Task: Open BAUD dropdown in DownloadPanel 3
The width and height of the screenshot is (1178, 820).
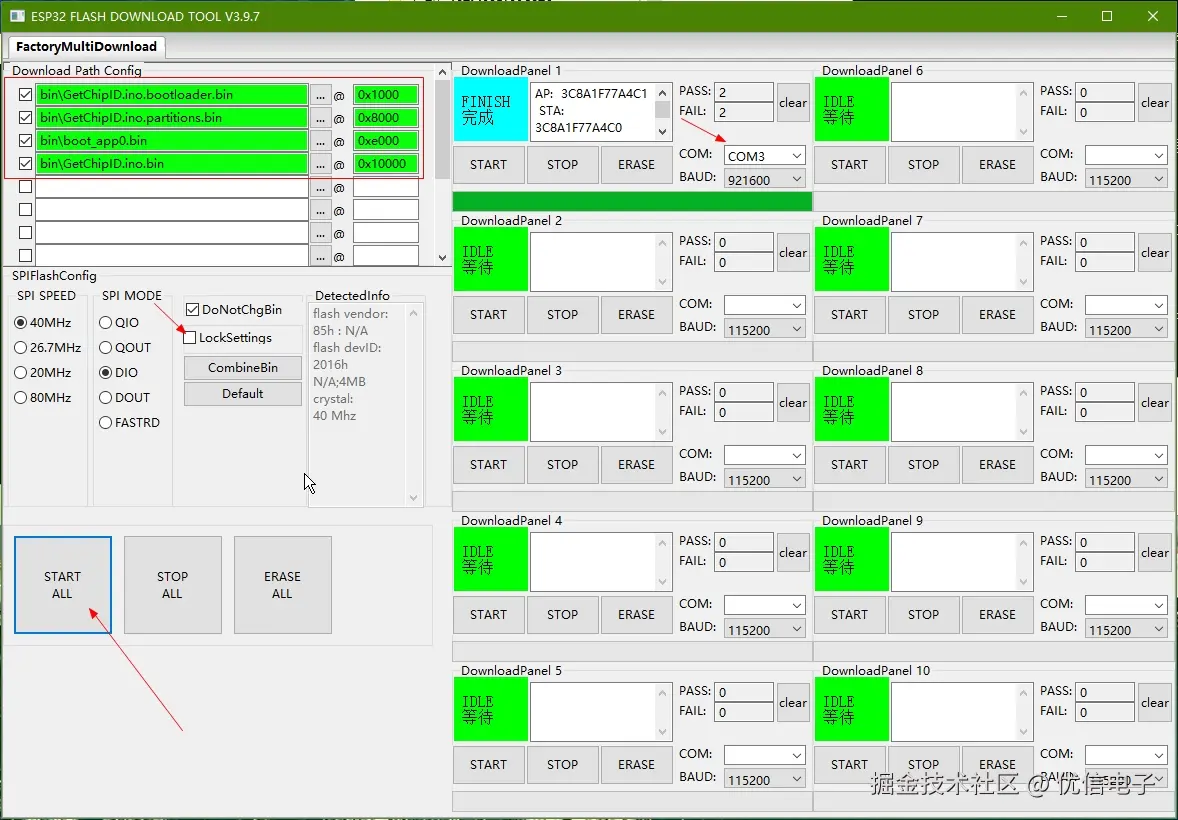Action: point(764,480)
